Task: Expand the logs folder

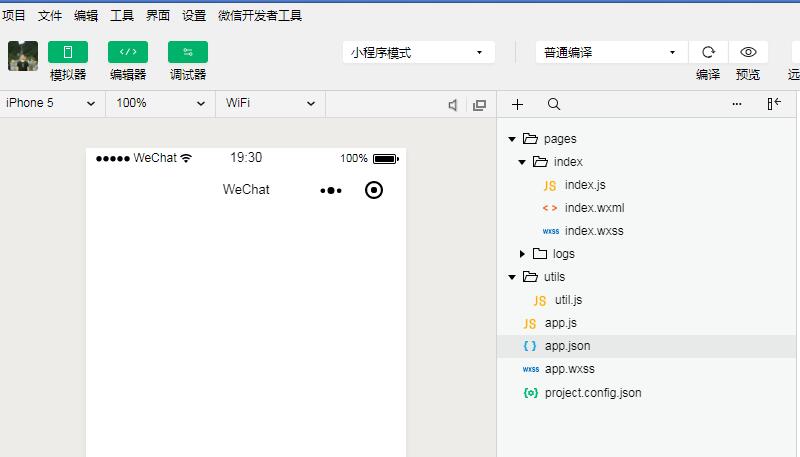Action: 522,254
